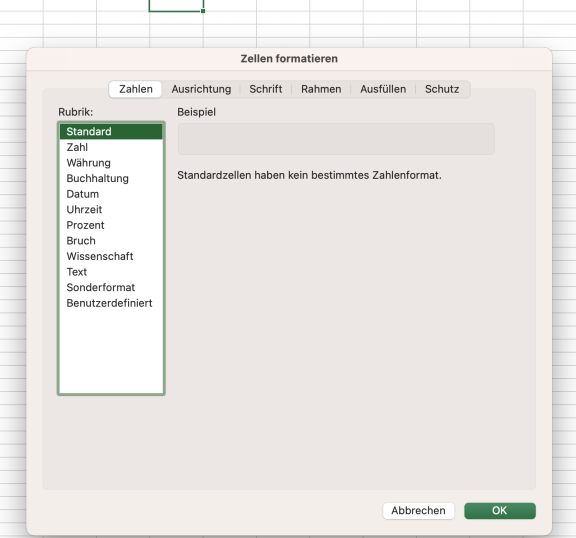
Task: Click the Abbrechen button
Action: [418, 511]
